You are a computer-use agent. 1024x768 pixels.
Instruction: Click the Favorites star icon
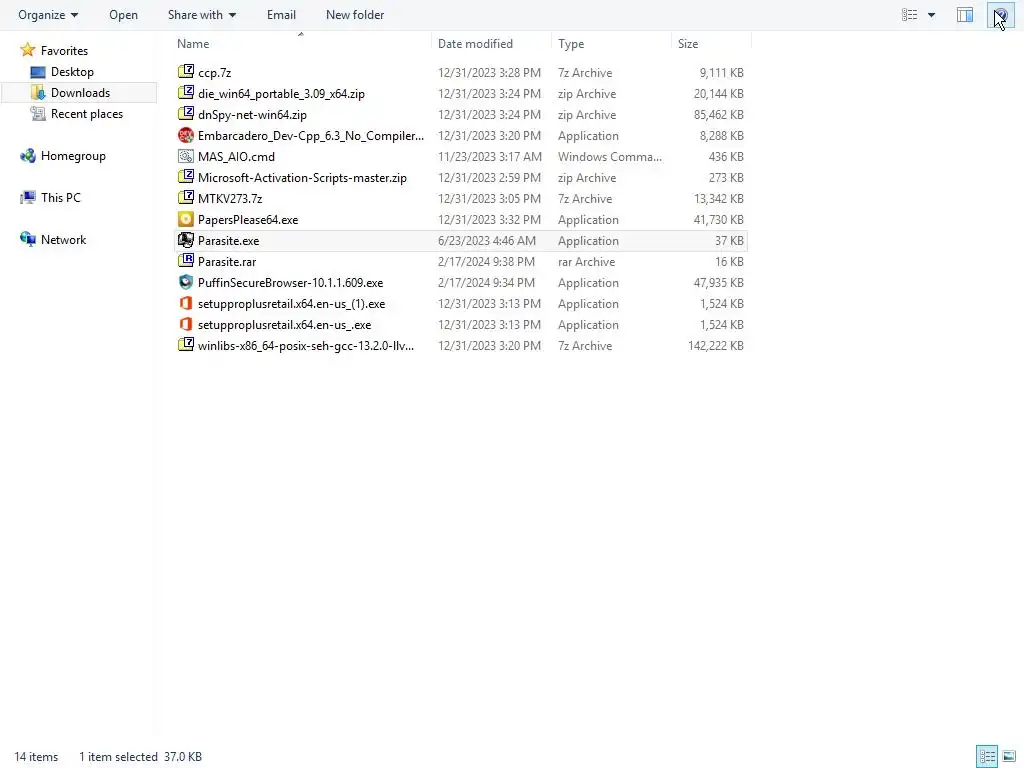tap(27, 50)
